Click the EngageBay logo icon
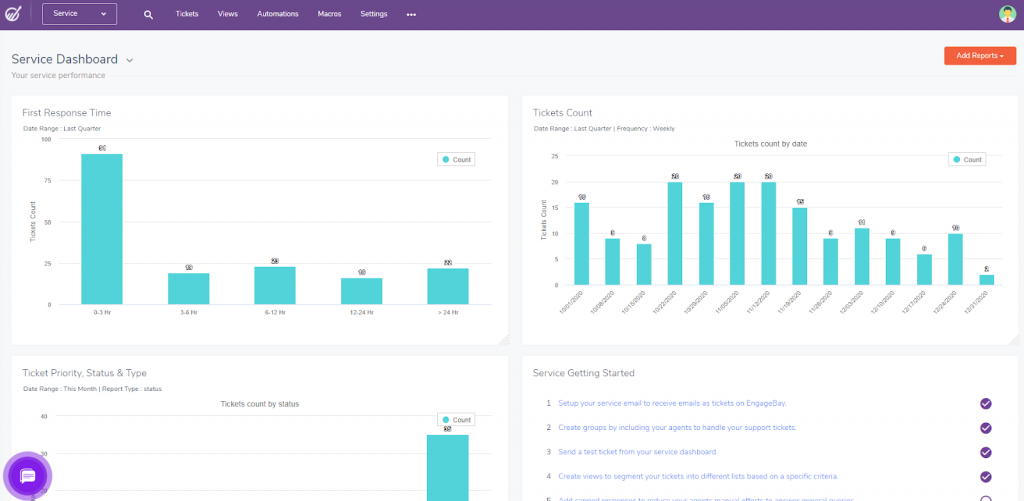1024x501 pixels. coord(14,14)
